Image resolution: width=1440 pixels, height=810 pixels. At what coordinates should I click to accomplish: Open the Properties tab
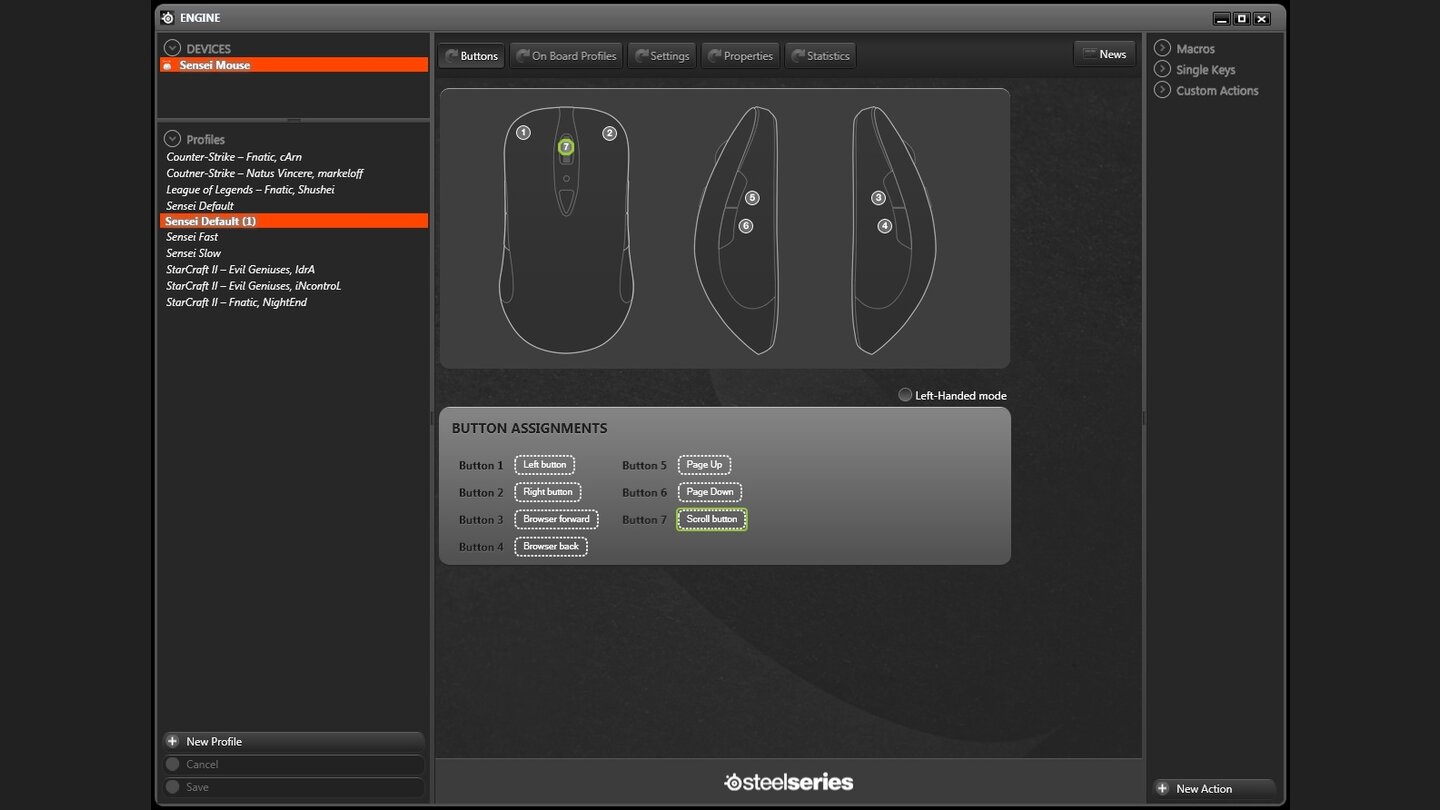click(x=741, y=56)
